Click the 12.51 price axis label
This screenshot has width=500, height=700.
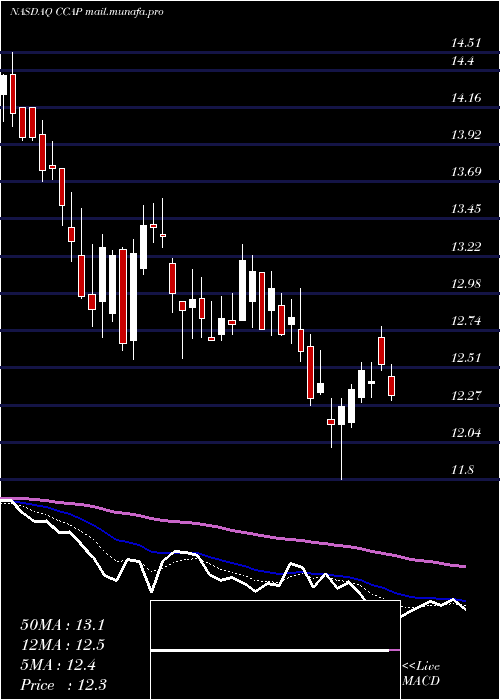point(466,358)
